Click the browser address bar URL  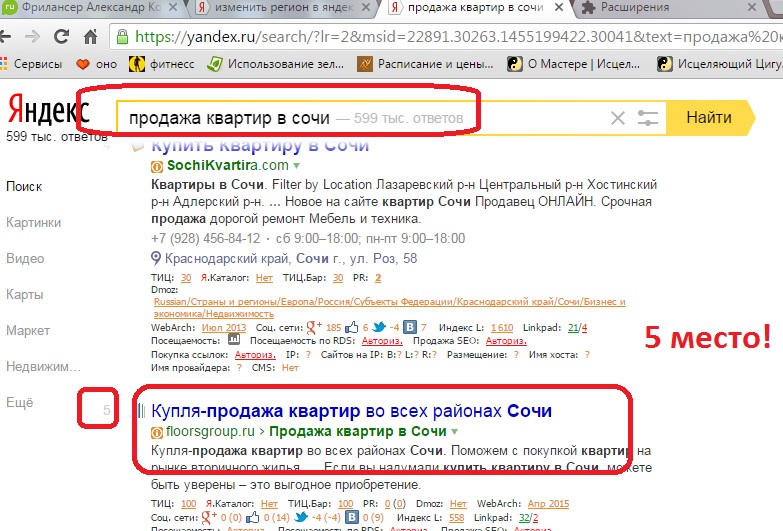[x=457, y=36]
